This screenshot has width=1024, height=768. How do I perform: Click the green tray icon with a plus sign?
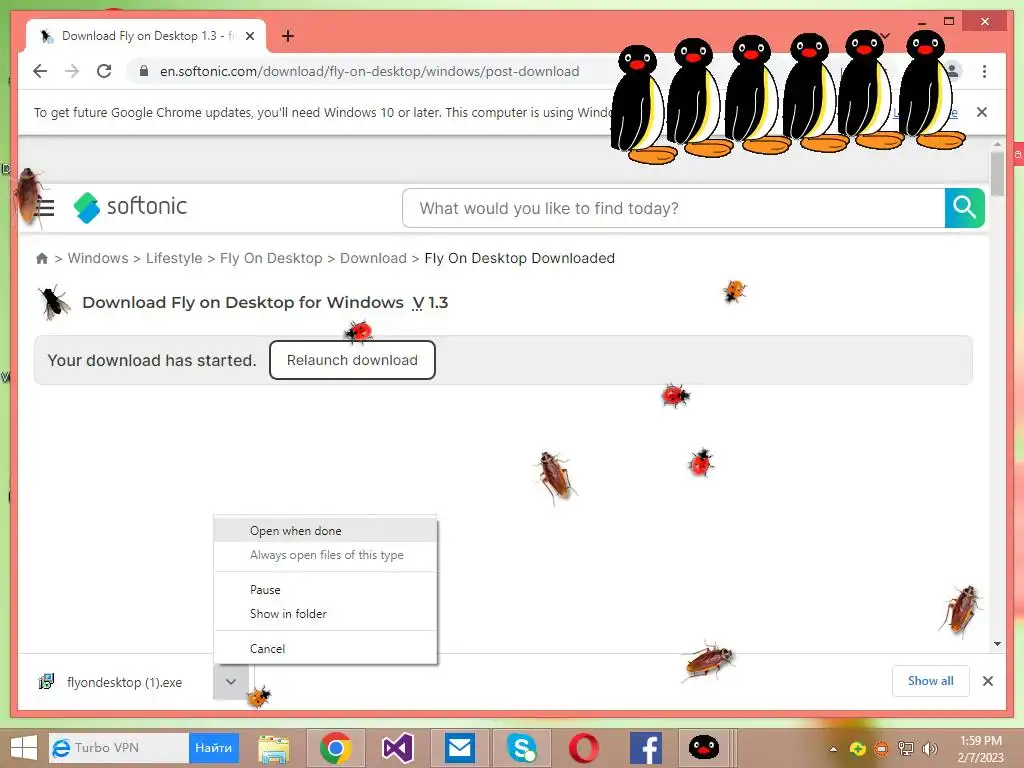pos(857,748)
